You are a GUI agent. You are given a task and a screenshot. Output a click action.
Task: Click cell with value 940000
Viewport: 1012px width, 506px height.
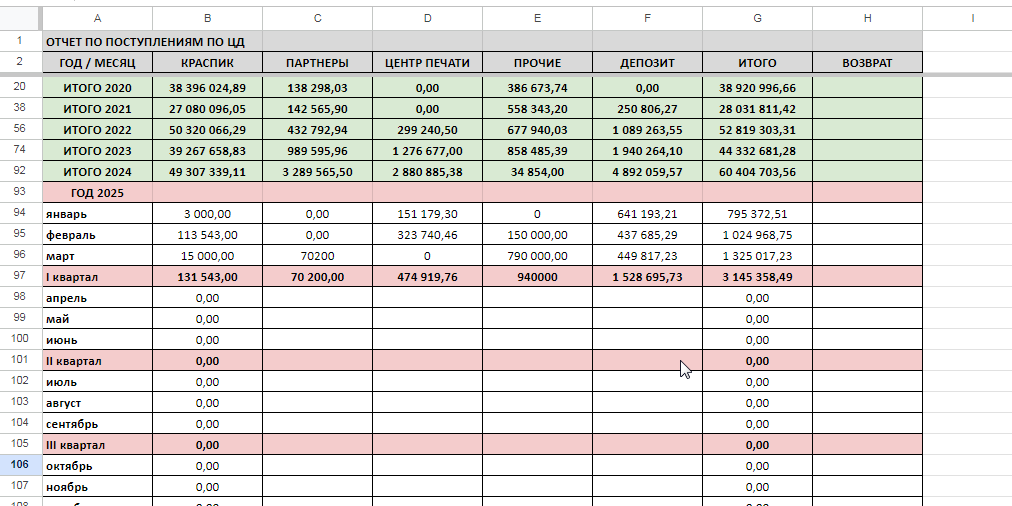(x=538, y=277)
